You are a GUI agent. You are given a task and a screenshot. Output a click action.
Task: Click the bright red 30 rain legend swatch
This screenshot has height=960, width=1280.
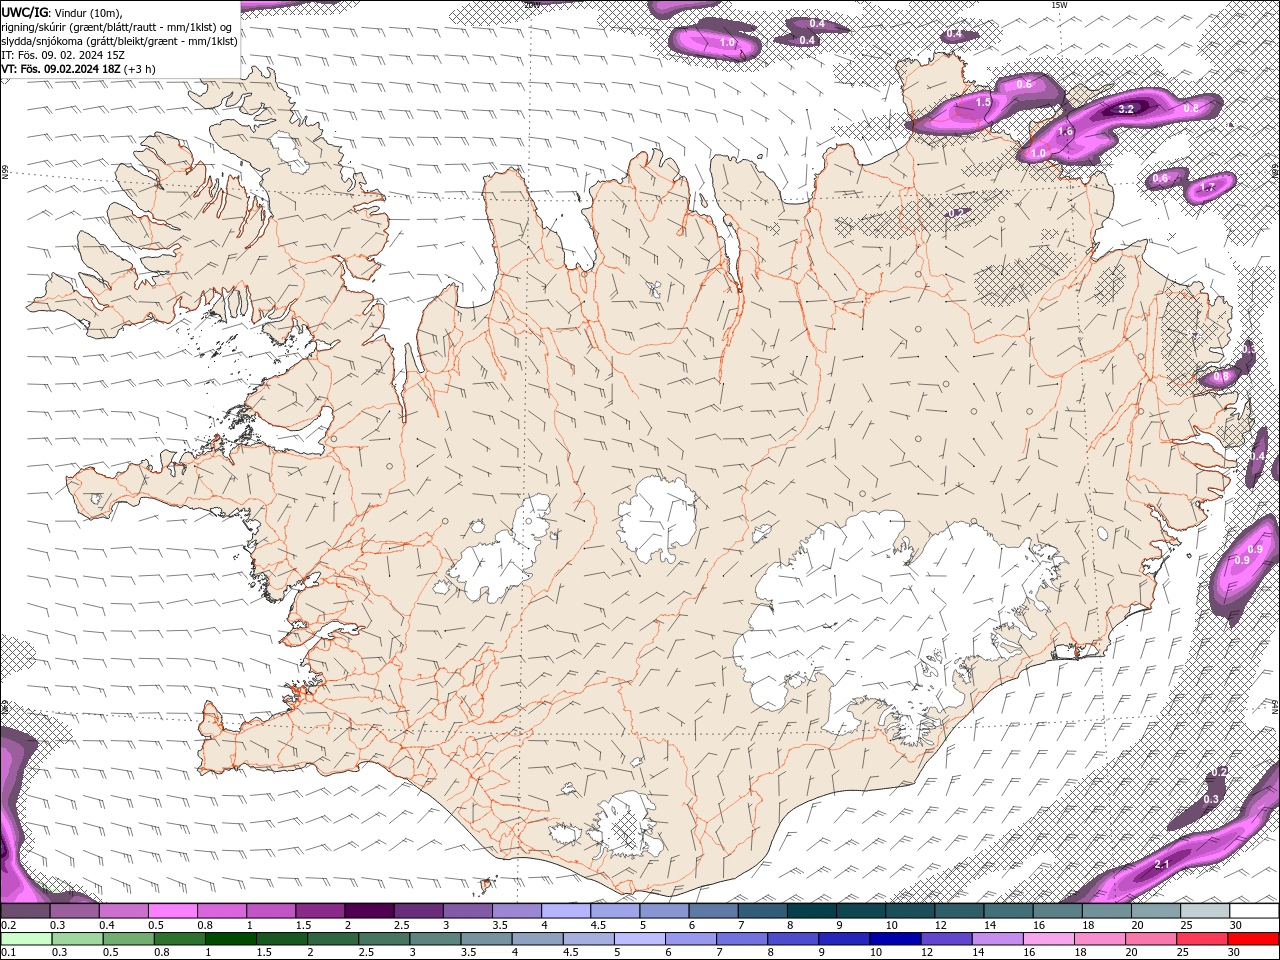point(1254,939)
